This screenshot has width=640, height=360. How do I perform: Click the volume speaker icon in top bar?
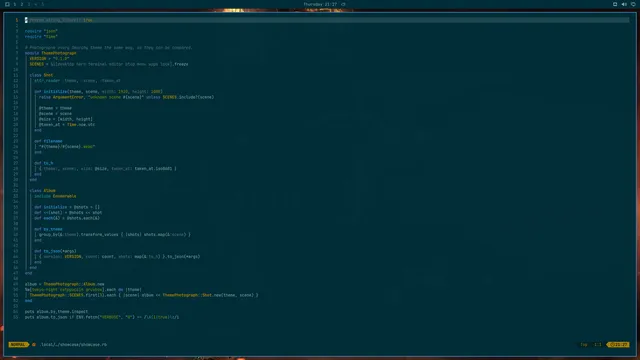click(x=624, y=4)
